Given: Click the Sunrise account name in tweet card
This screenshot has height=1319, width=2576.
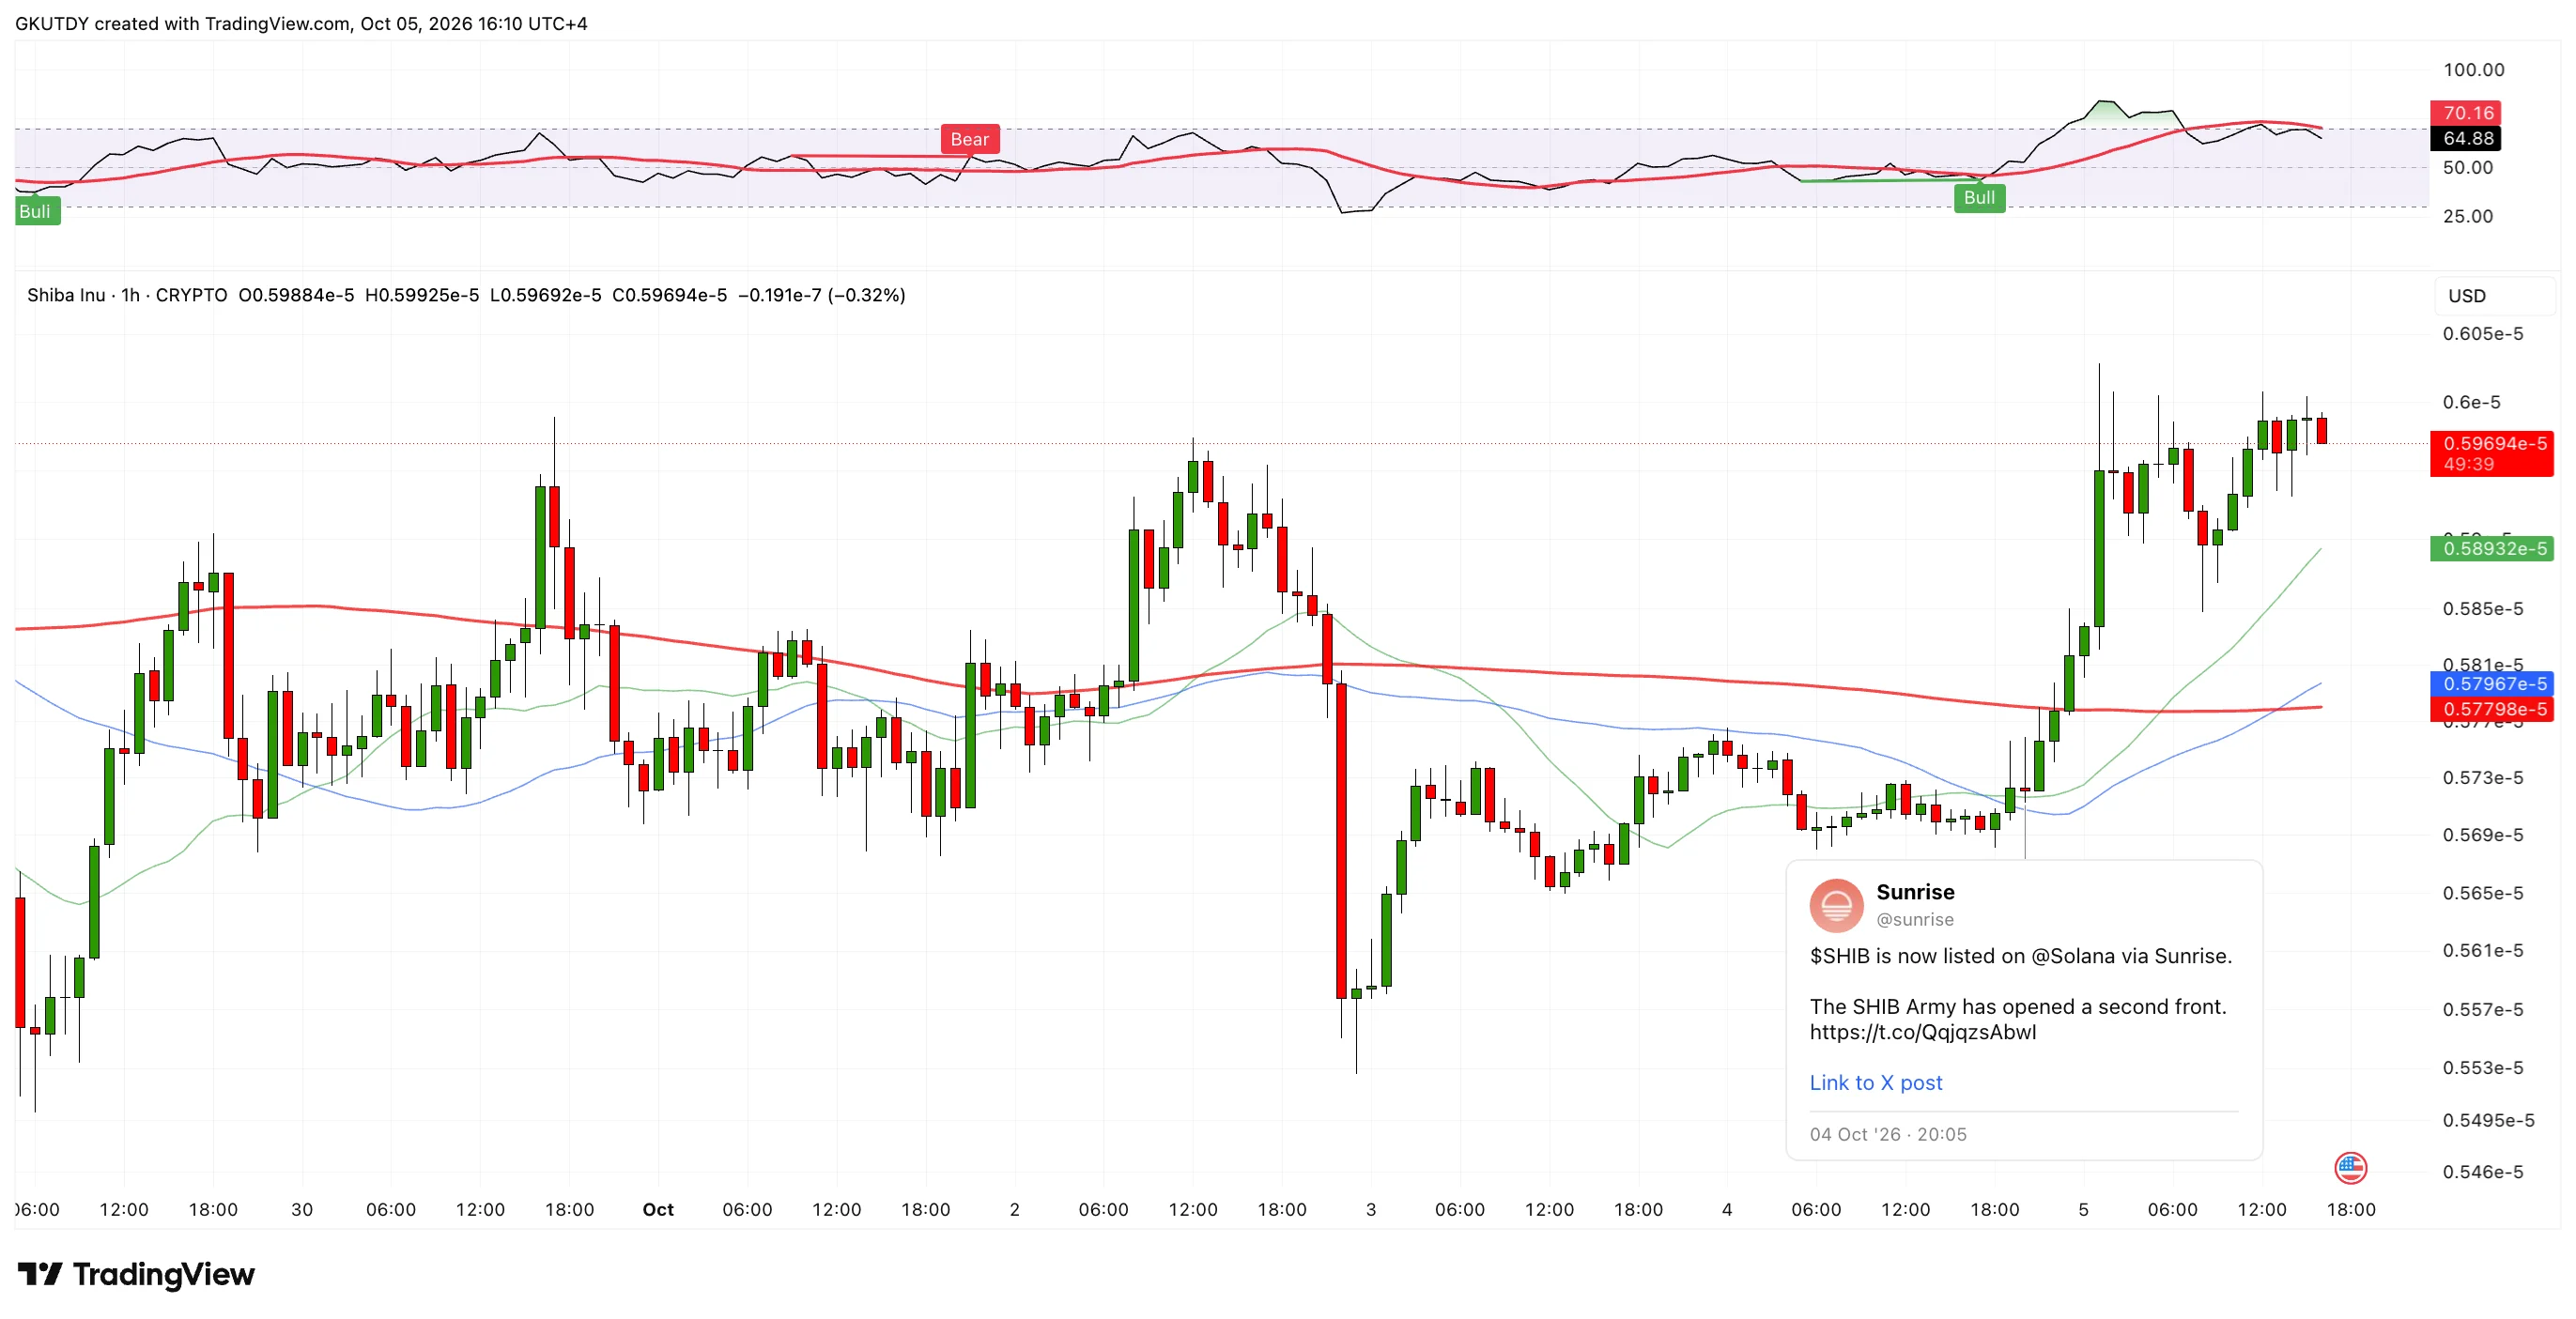Looking at the screenshot, I should [x=1915, y=892].
